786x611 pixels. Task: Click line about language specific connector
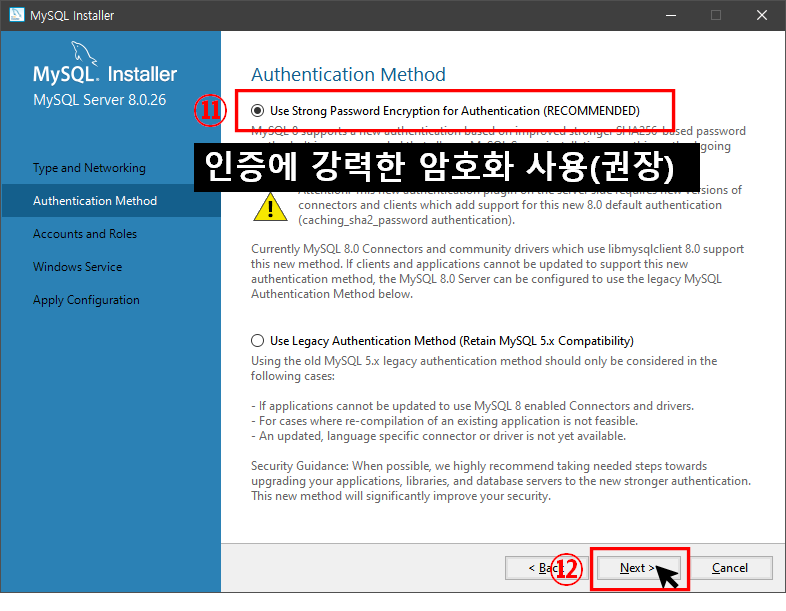439,436
